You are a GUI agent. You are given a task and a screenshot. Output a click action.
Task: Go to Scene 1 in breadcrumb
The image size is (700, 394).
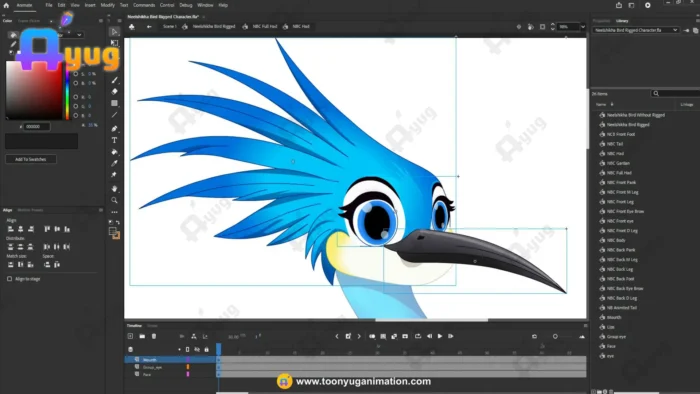click(169, 27)
